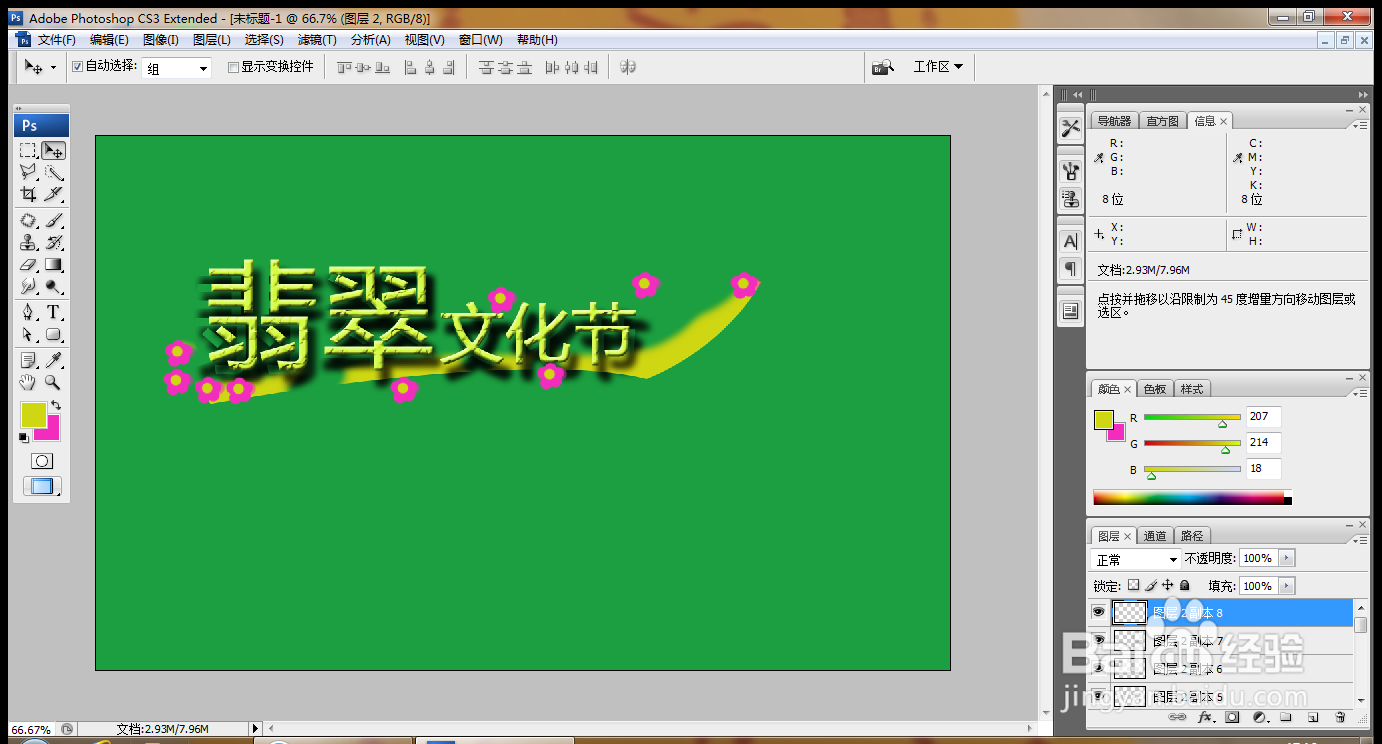Screen dimensions: 1382x744
Task: Change screen mode button in toolbox
Action: [x=42, y=486]
